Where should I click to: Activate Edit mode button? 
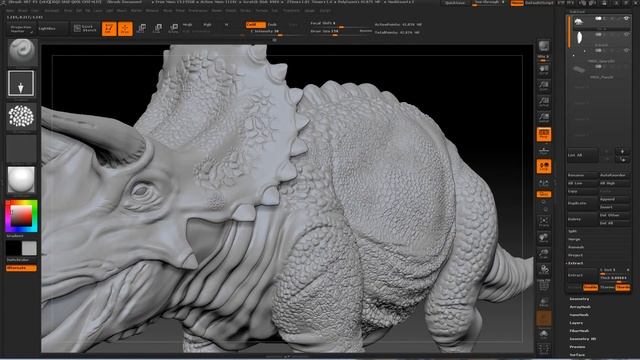(x=109, y=28)
